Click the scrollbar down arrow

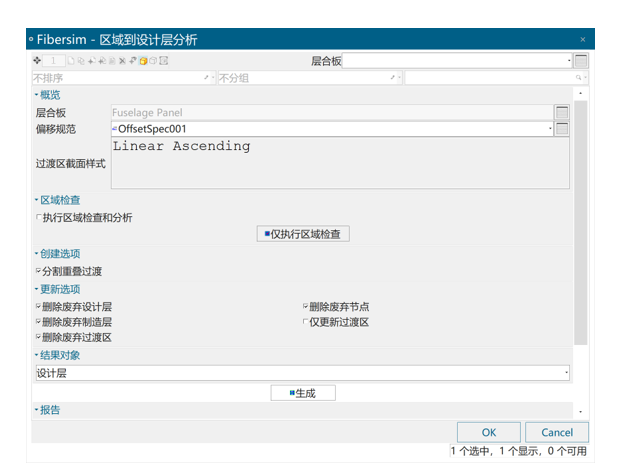point(581,412)
